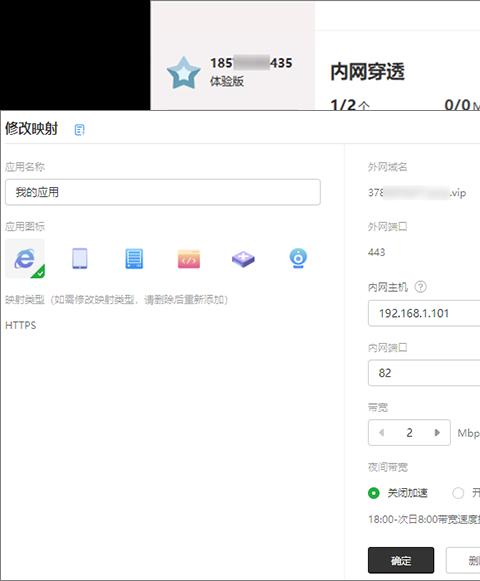Click the 18:00 night bandwidth note

pyautogui.click(x=424, y=519)
